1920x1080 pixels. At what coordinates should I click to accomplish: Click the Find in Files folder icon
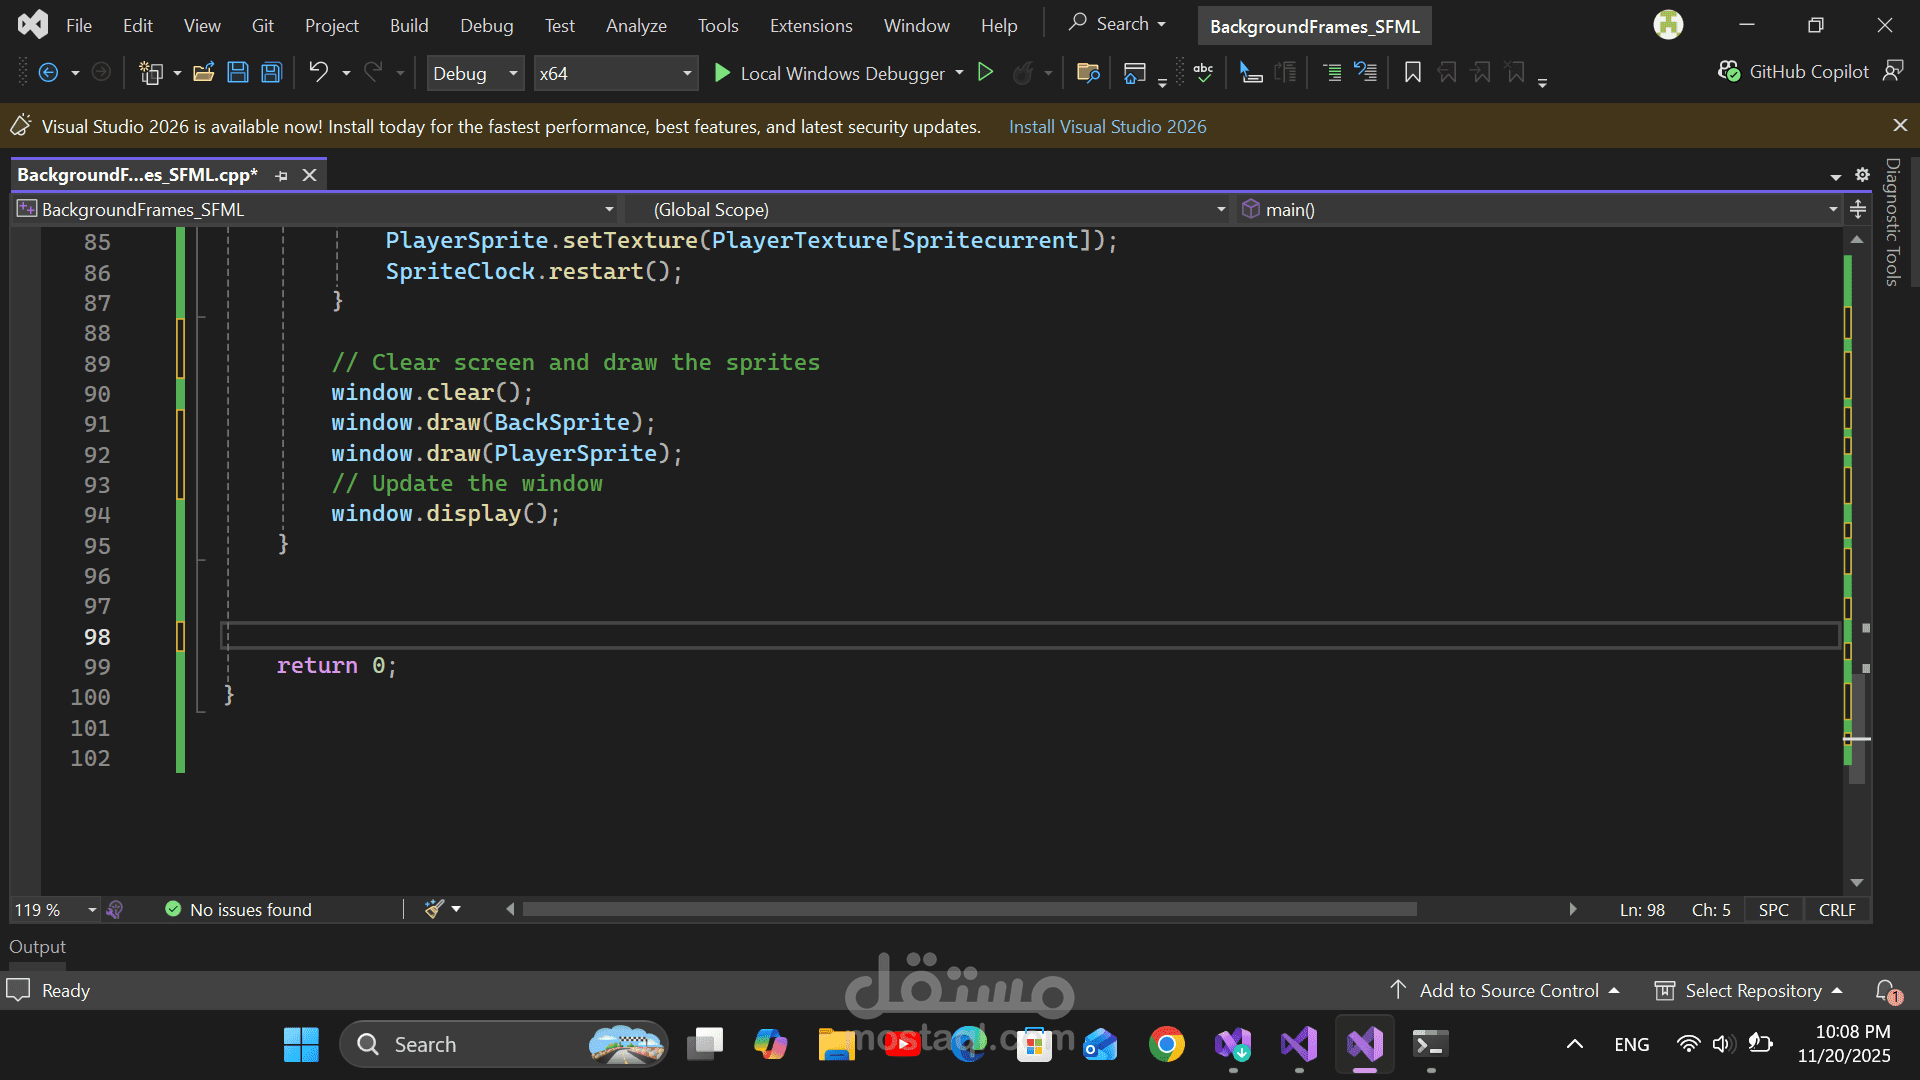pyautogui.click(x=1088, y=72)
